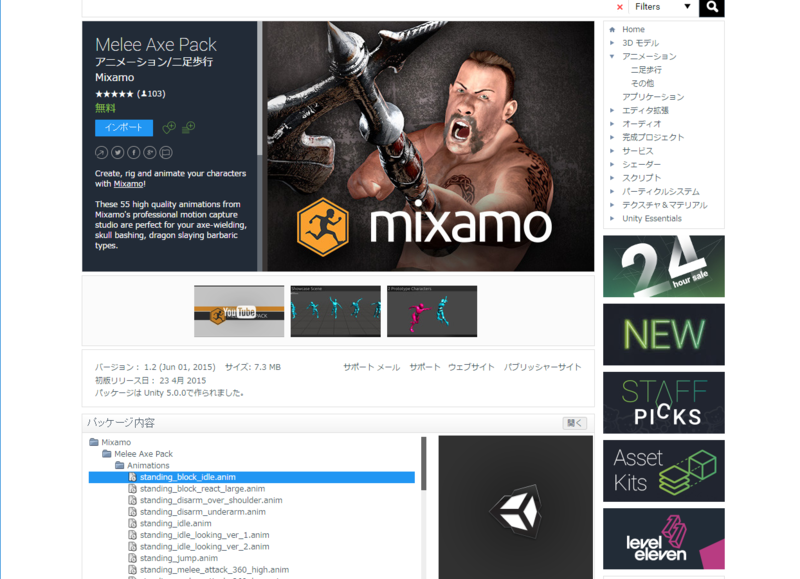The height and width of the screenshot is (579, 800).
Task: Open the 24 hour sale banner
Action: (664, 266)
